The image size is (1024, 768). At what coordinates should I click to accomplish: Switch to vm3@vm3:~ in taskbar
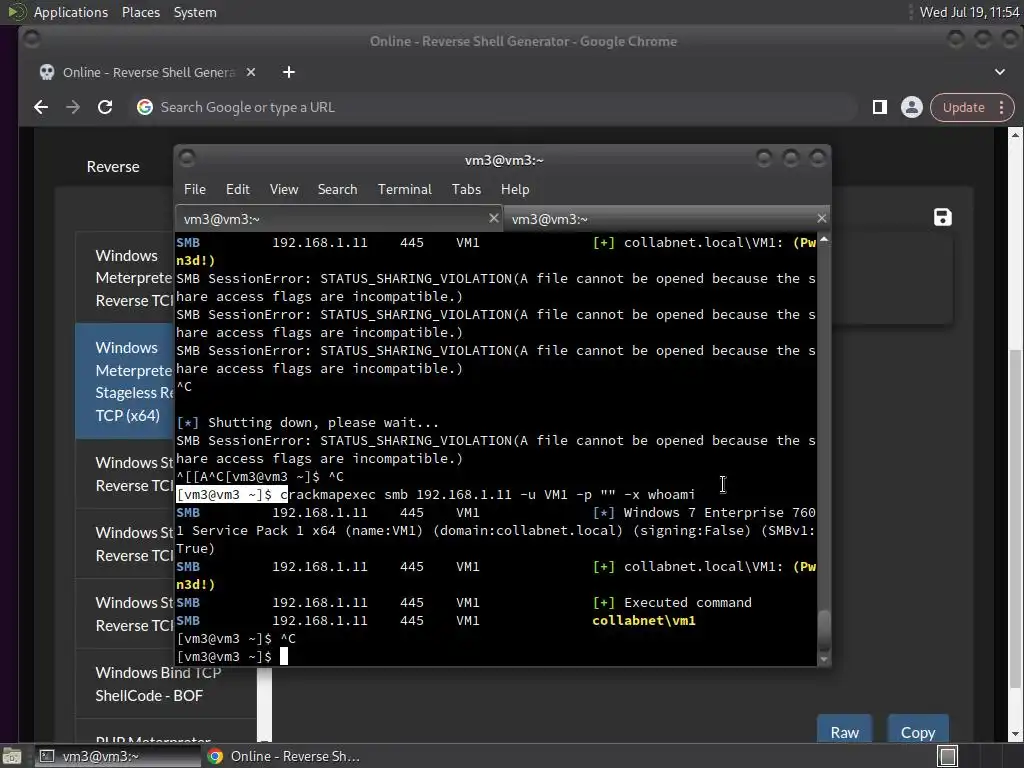pyautogui.click(x=116, y=756)
